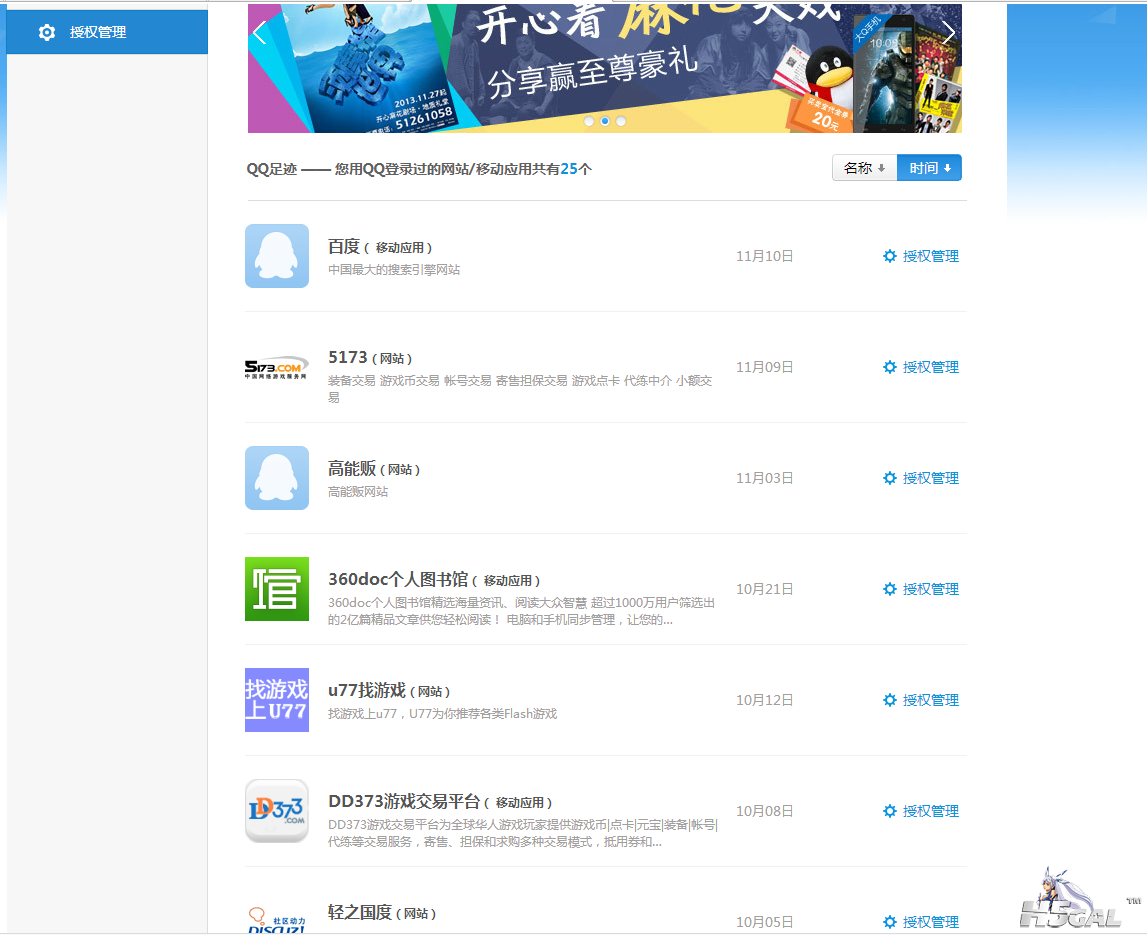This screenshot has width=1147, height=935.
Task: Select the third banner carousel dot
Action: click(x=621, y=121)
